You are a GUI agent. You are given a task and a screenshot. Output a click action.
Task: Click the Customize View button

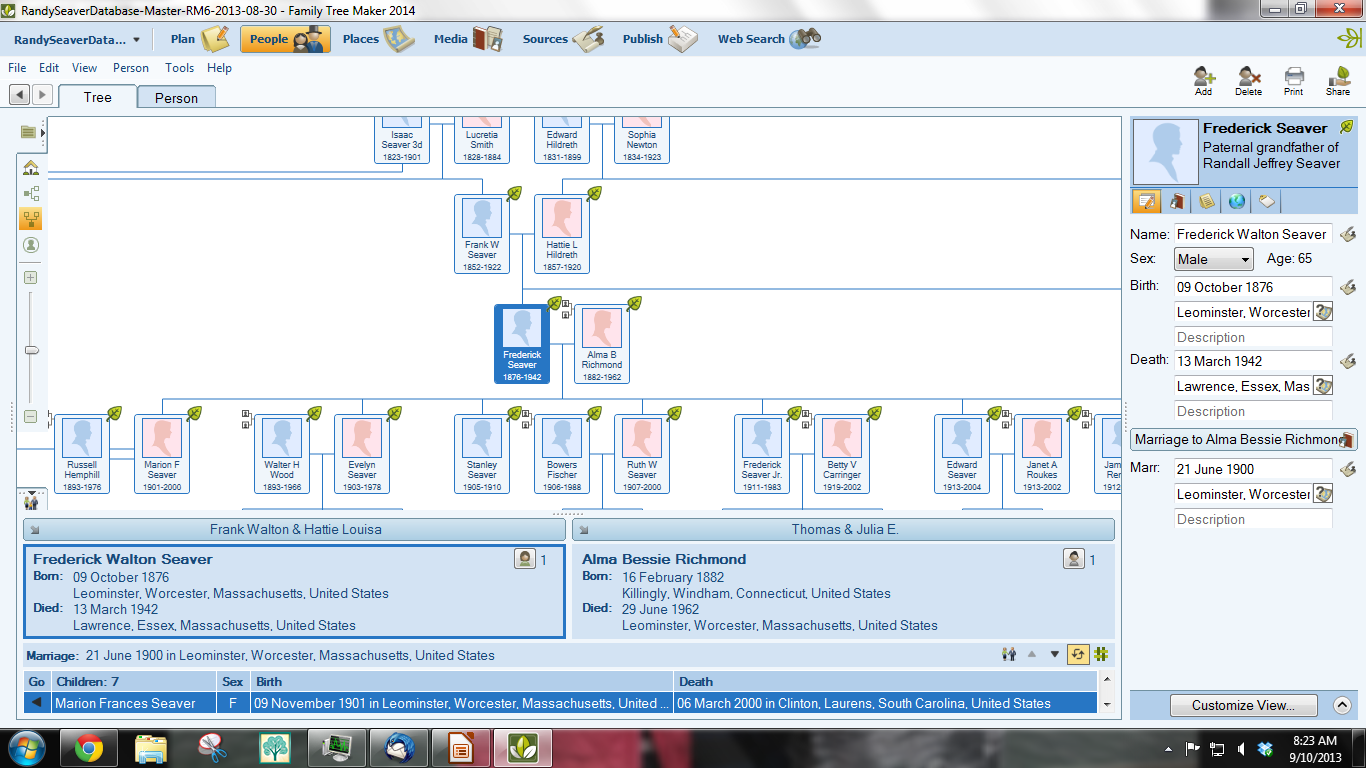(x=1243, y=705)
